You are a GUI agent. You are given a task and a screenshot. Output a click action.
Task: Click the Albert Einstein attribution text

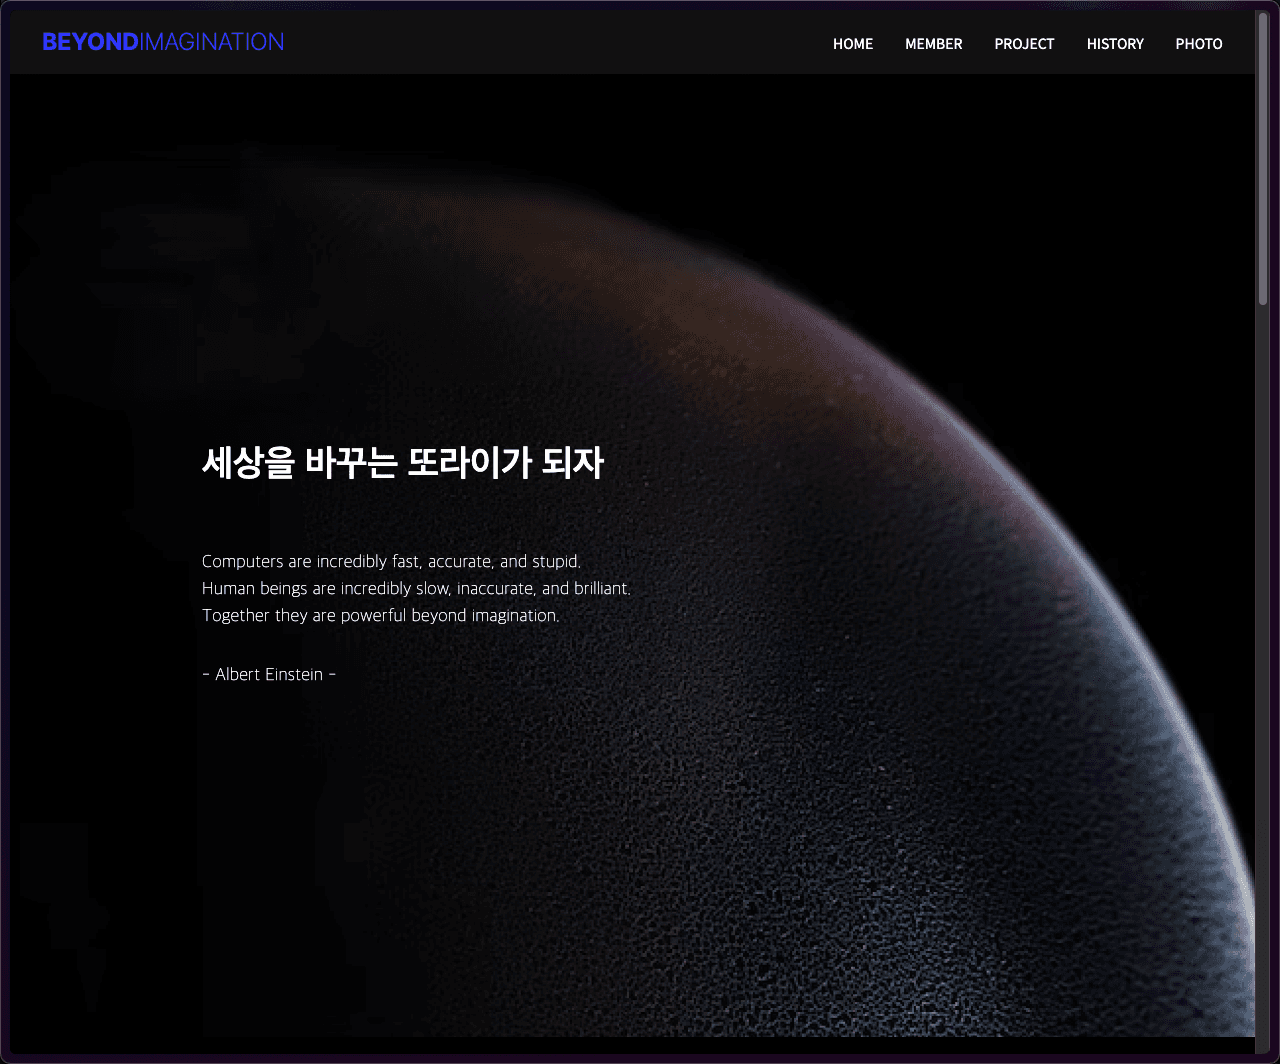(x=269, y=675)
